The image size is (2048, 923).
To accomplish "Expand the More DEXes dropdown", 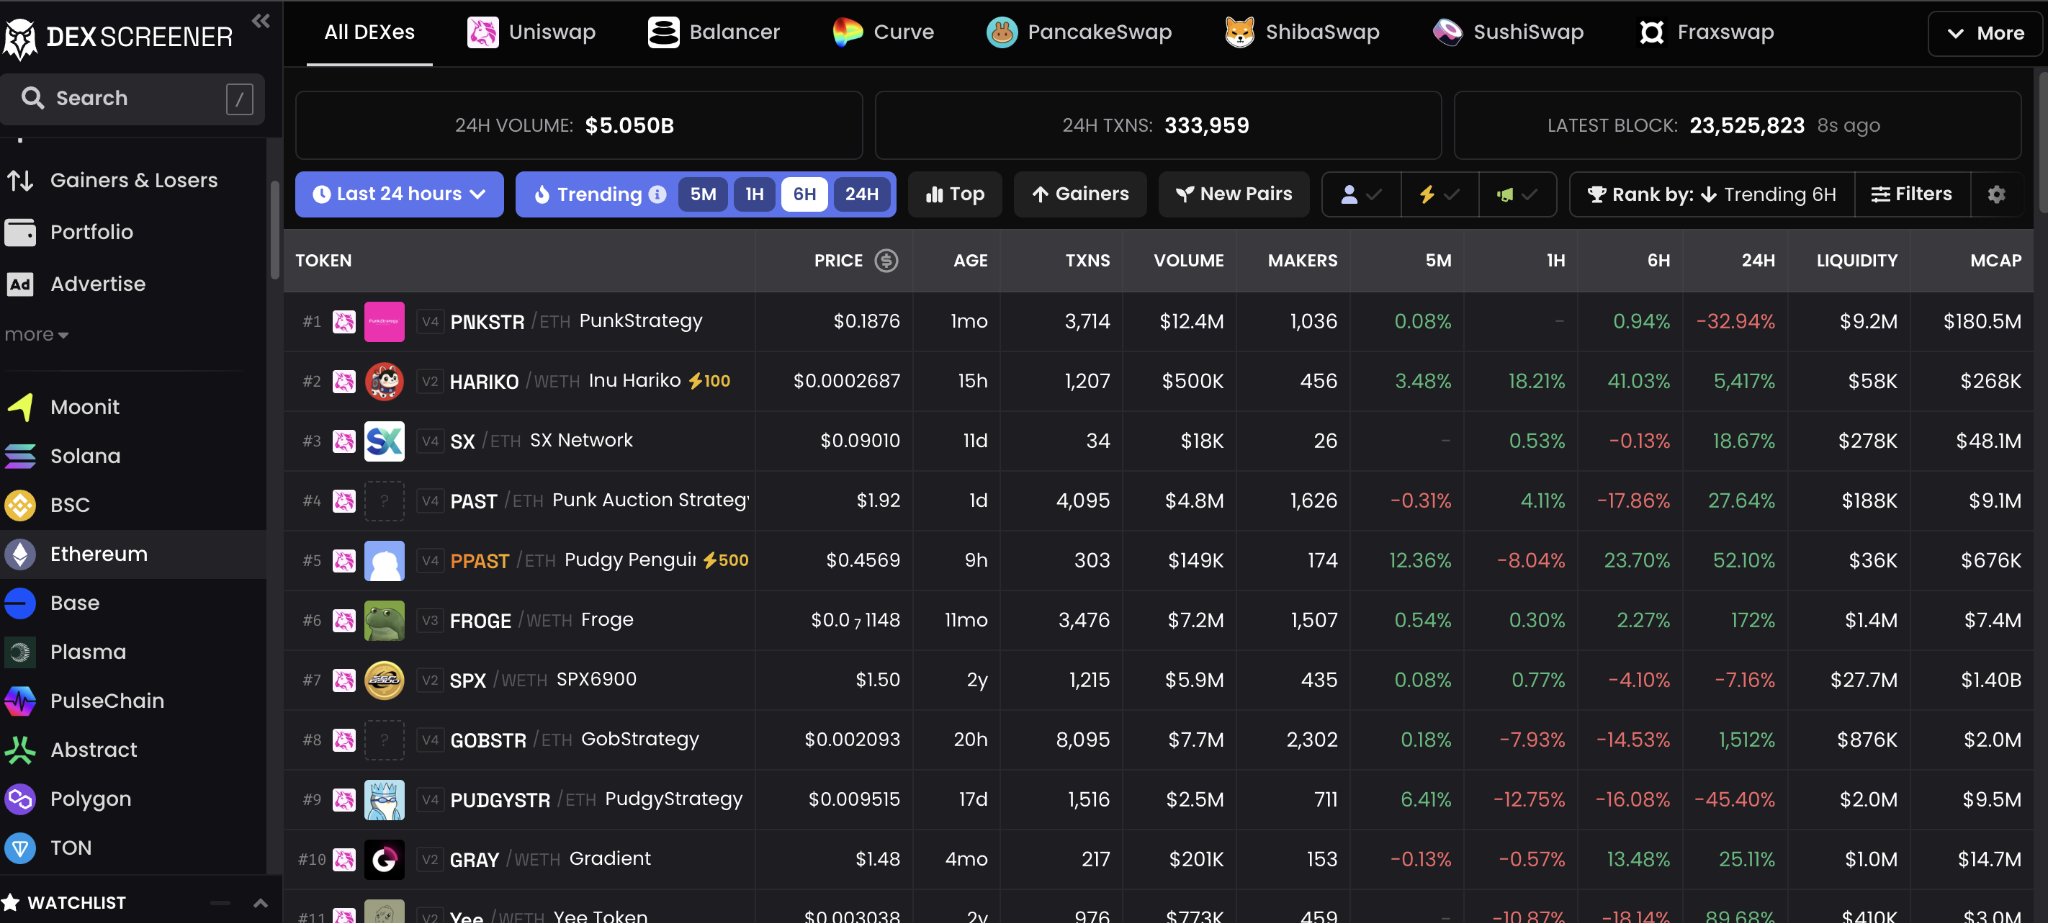I will [x=1984, y=33].
